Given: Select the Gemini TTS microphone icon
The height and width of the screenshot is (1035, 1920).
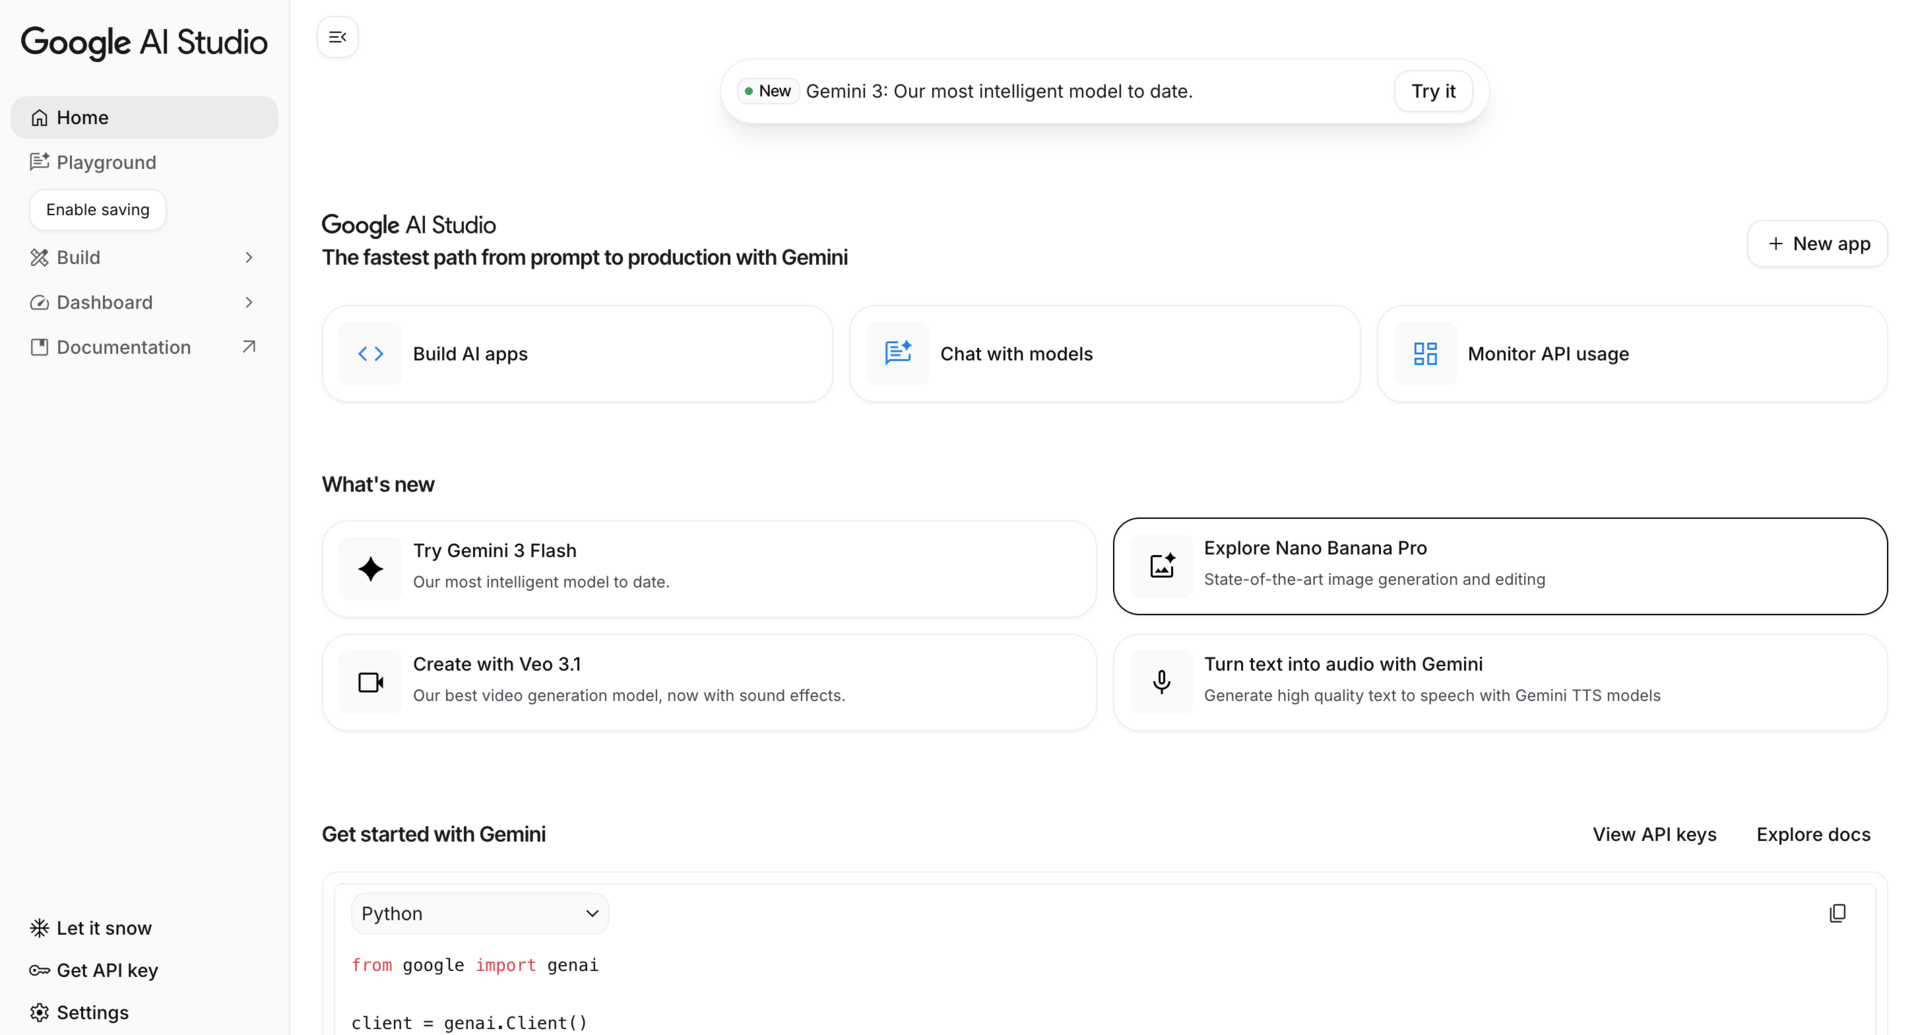Looking at the screenshot, I should 1161,682.
